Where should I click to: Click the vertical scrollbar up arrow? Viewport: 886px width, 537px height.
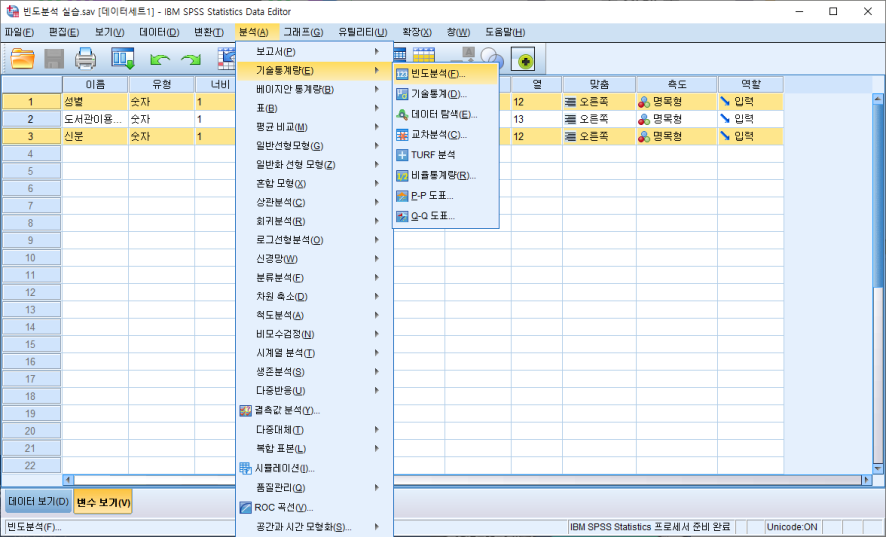point(878,99)
